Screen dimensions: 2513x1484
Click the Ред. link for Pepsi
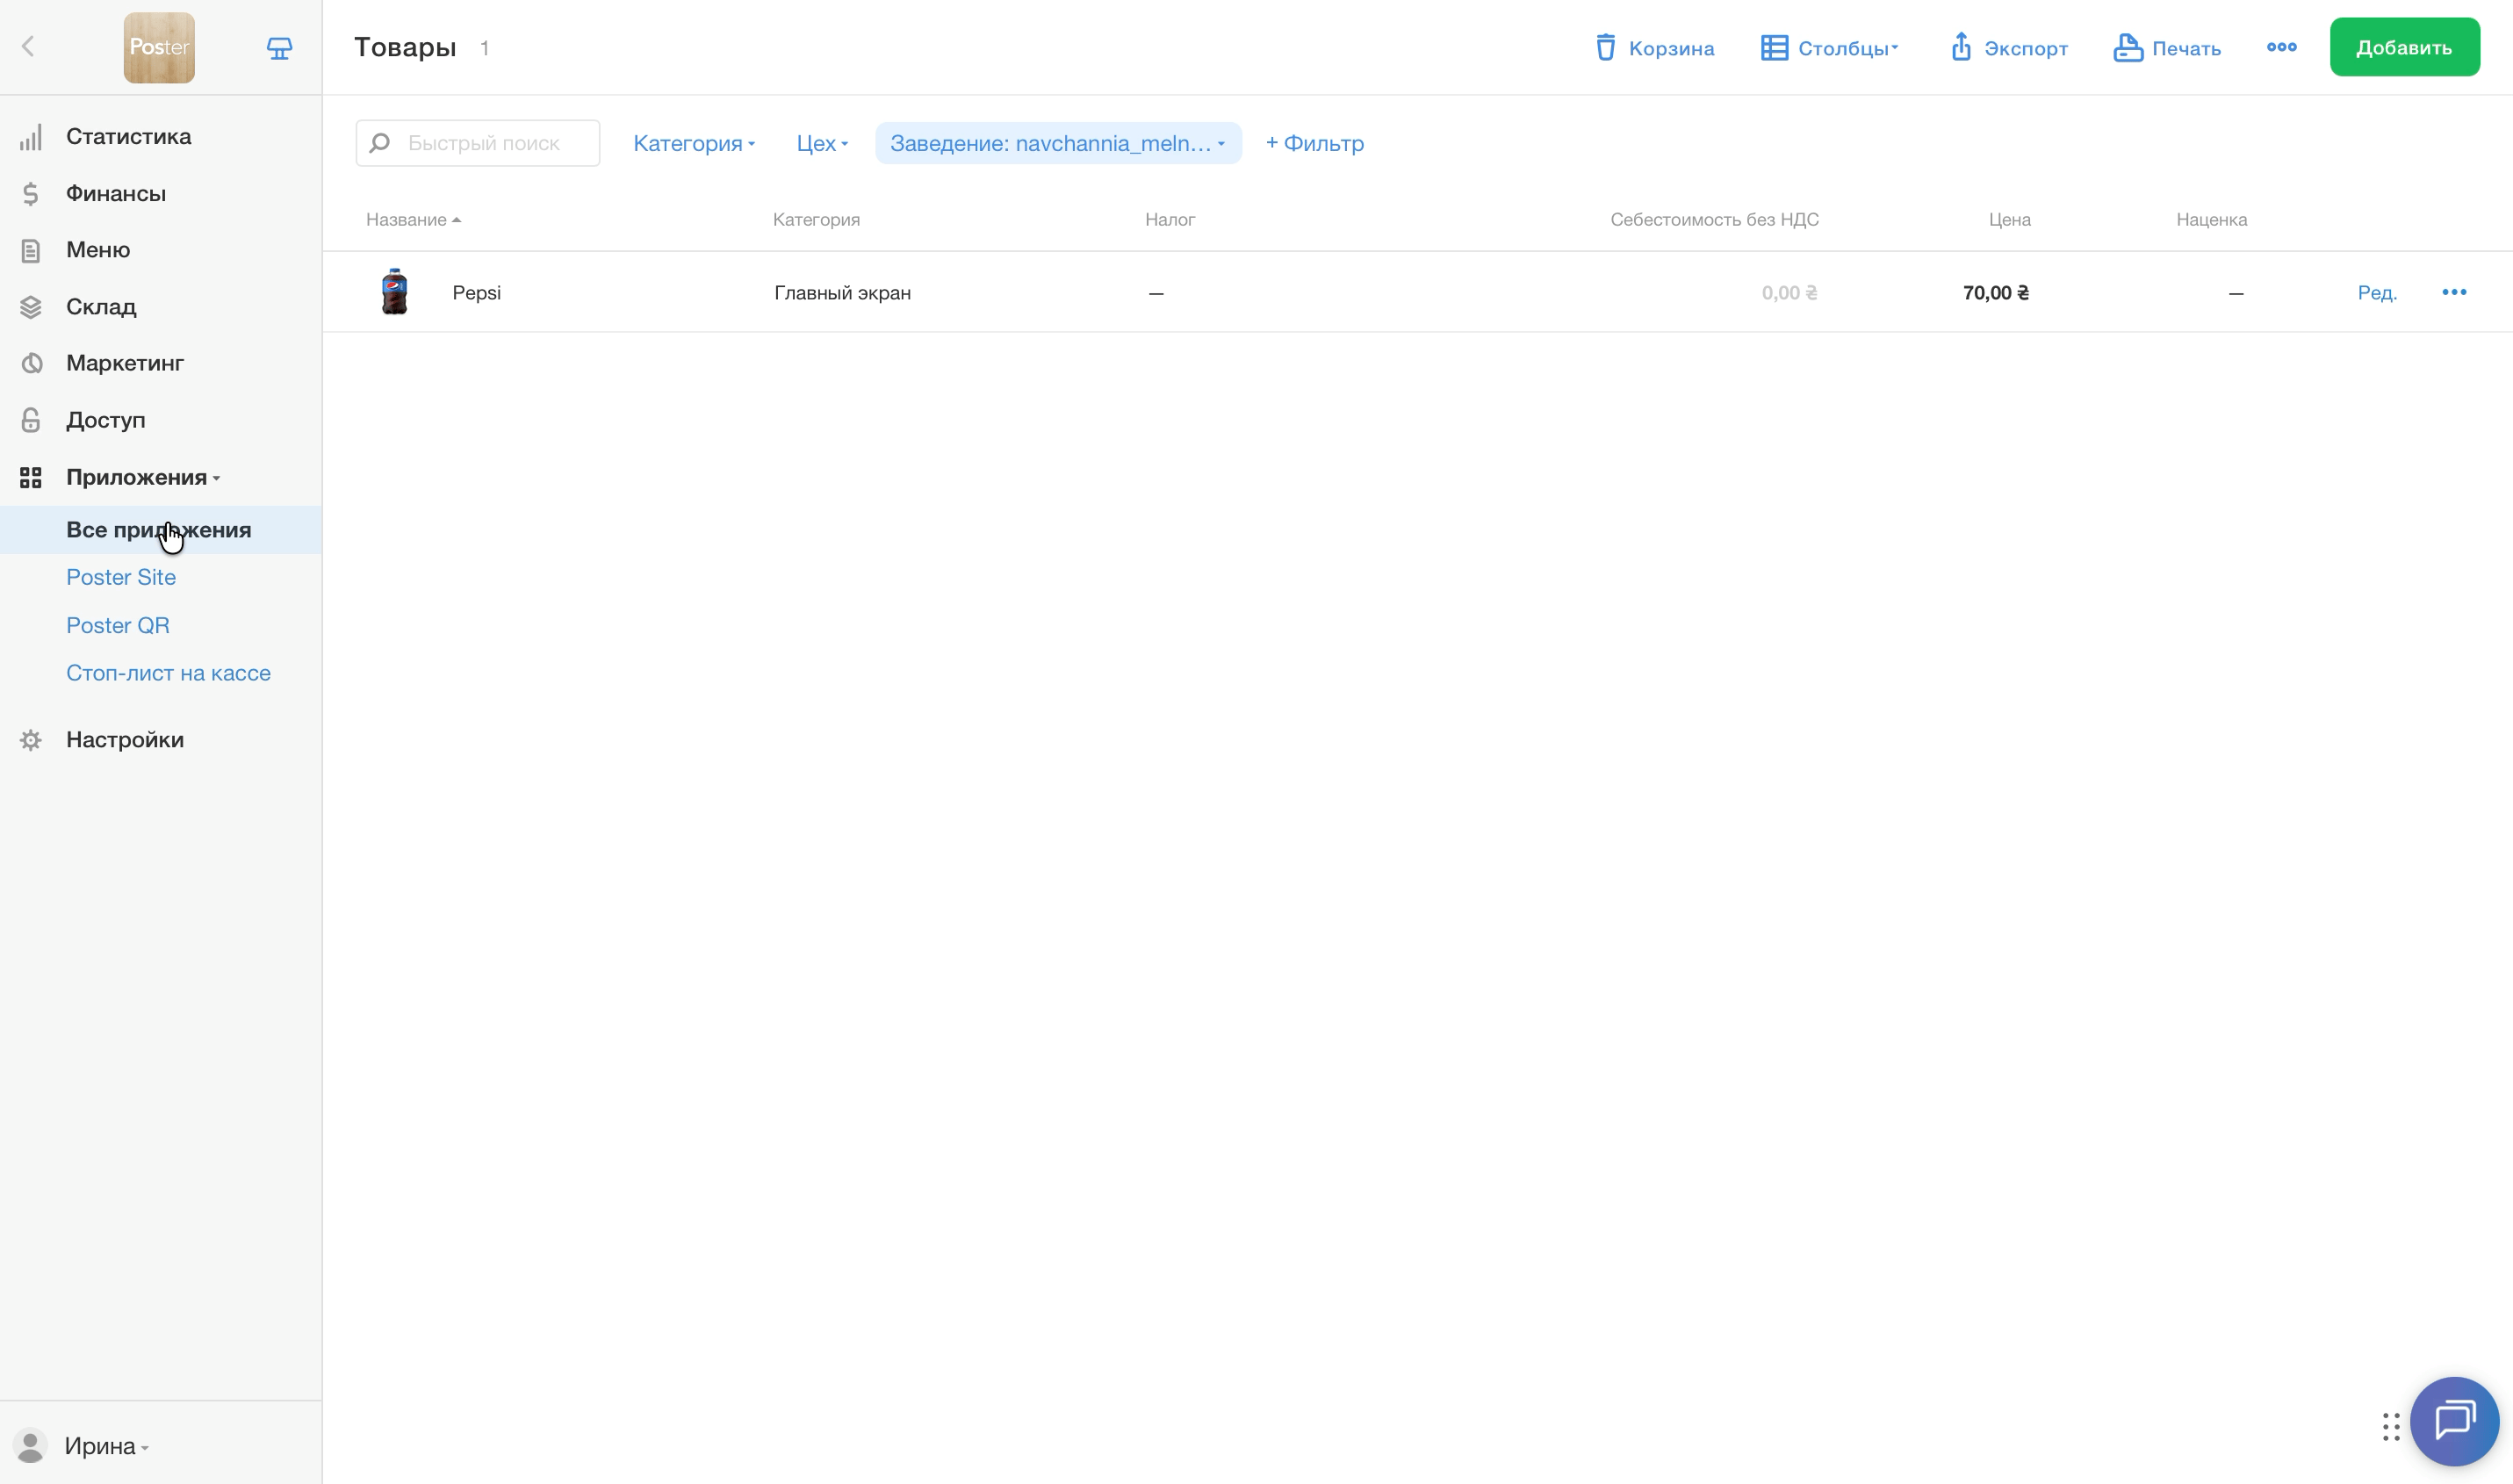pyautogui.click(x=2376, y=293)
